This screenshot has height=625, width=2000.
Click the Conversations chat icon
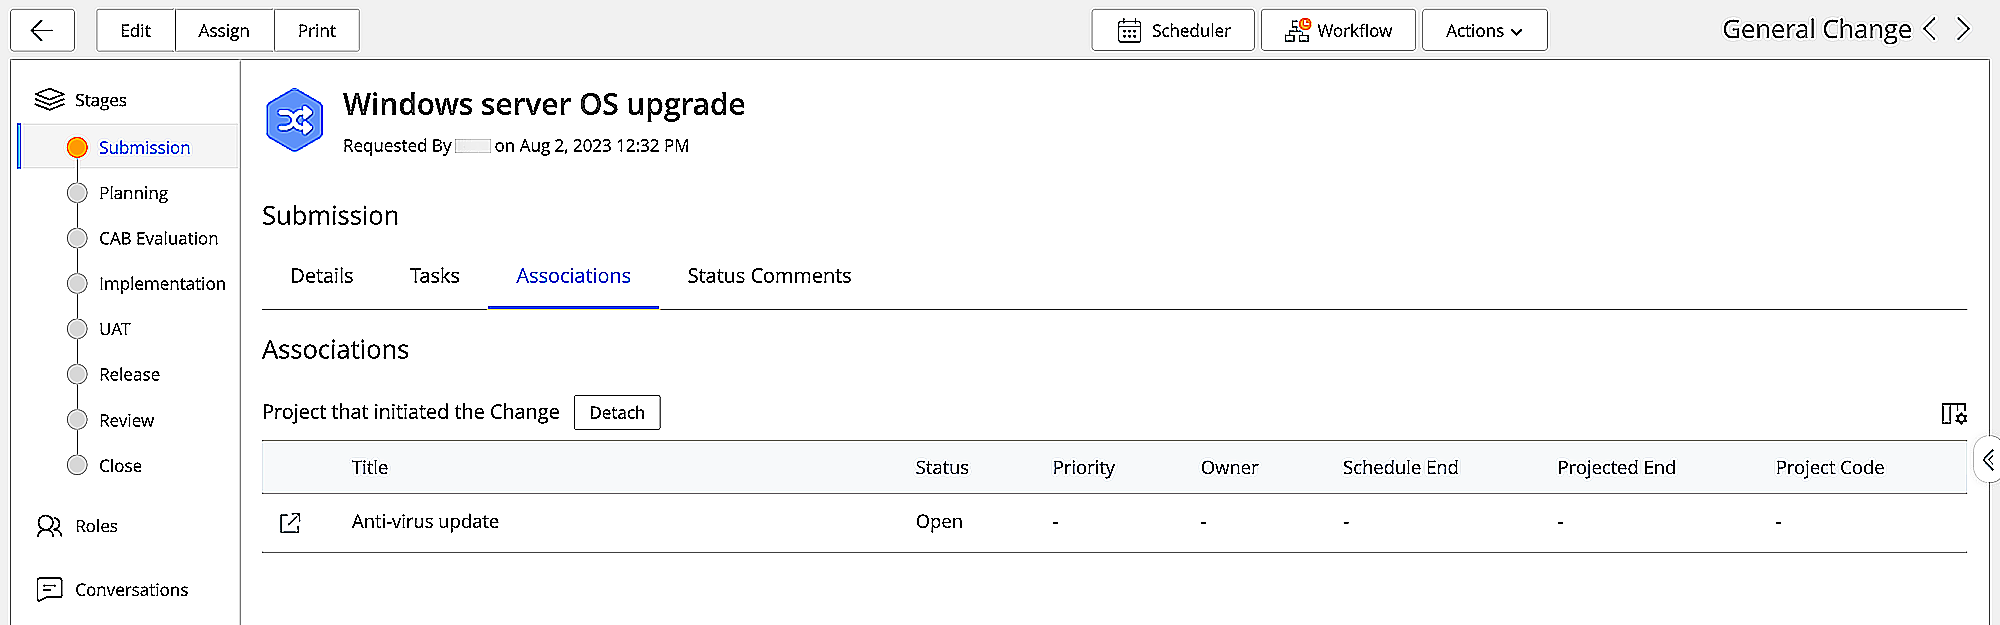(x=49, y=590)
